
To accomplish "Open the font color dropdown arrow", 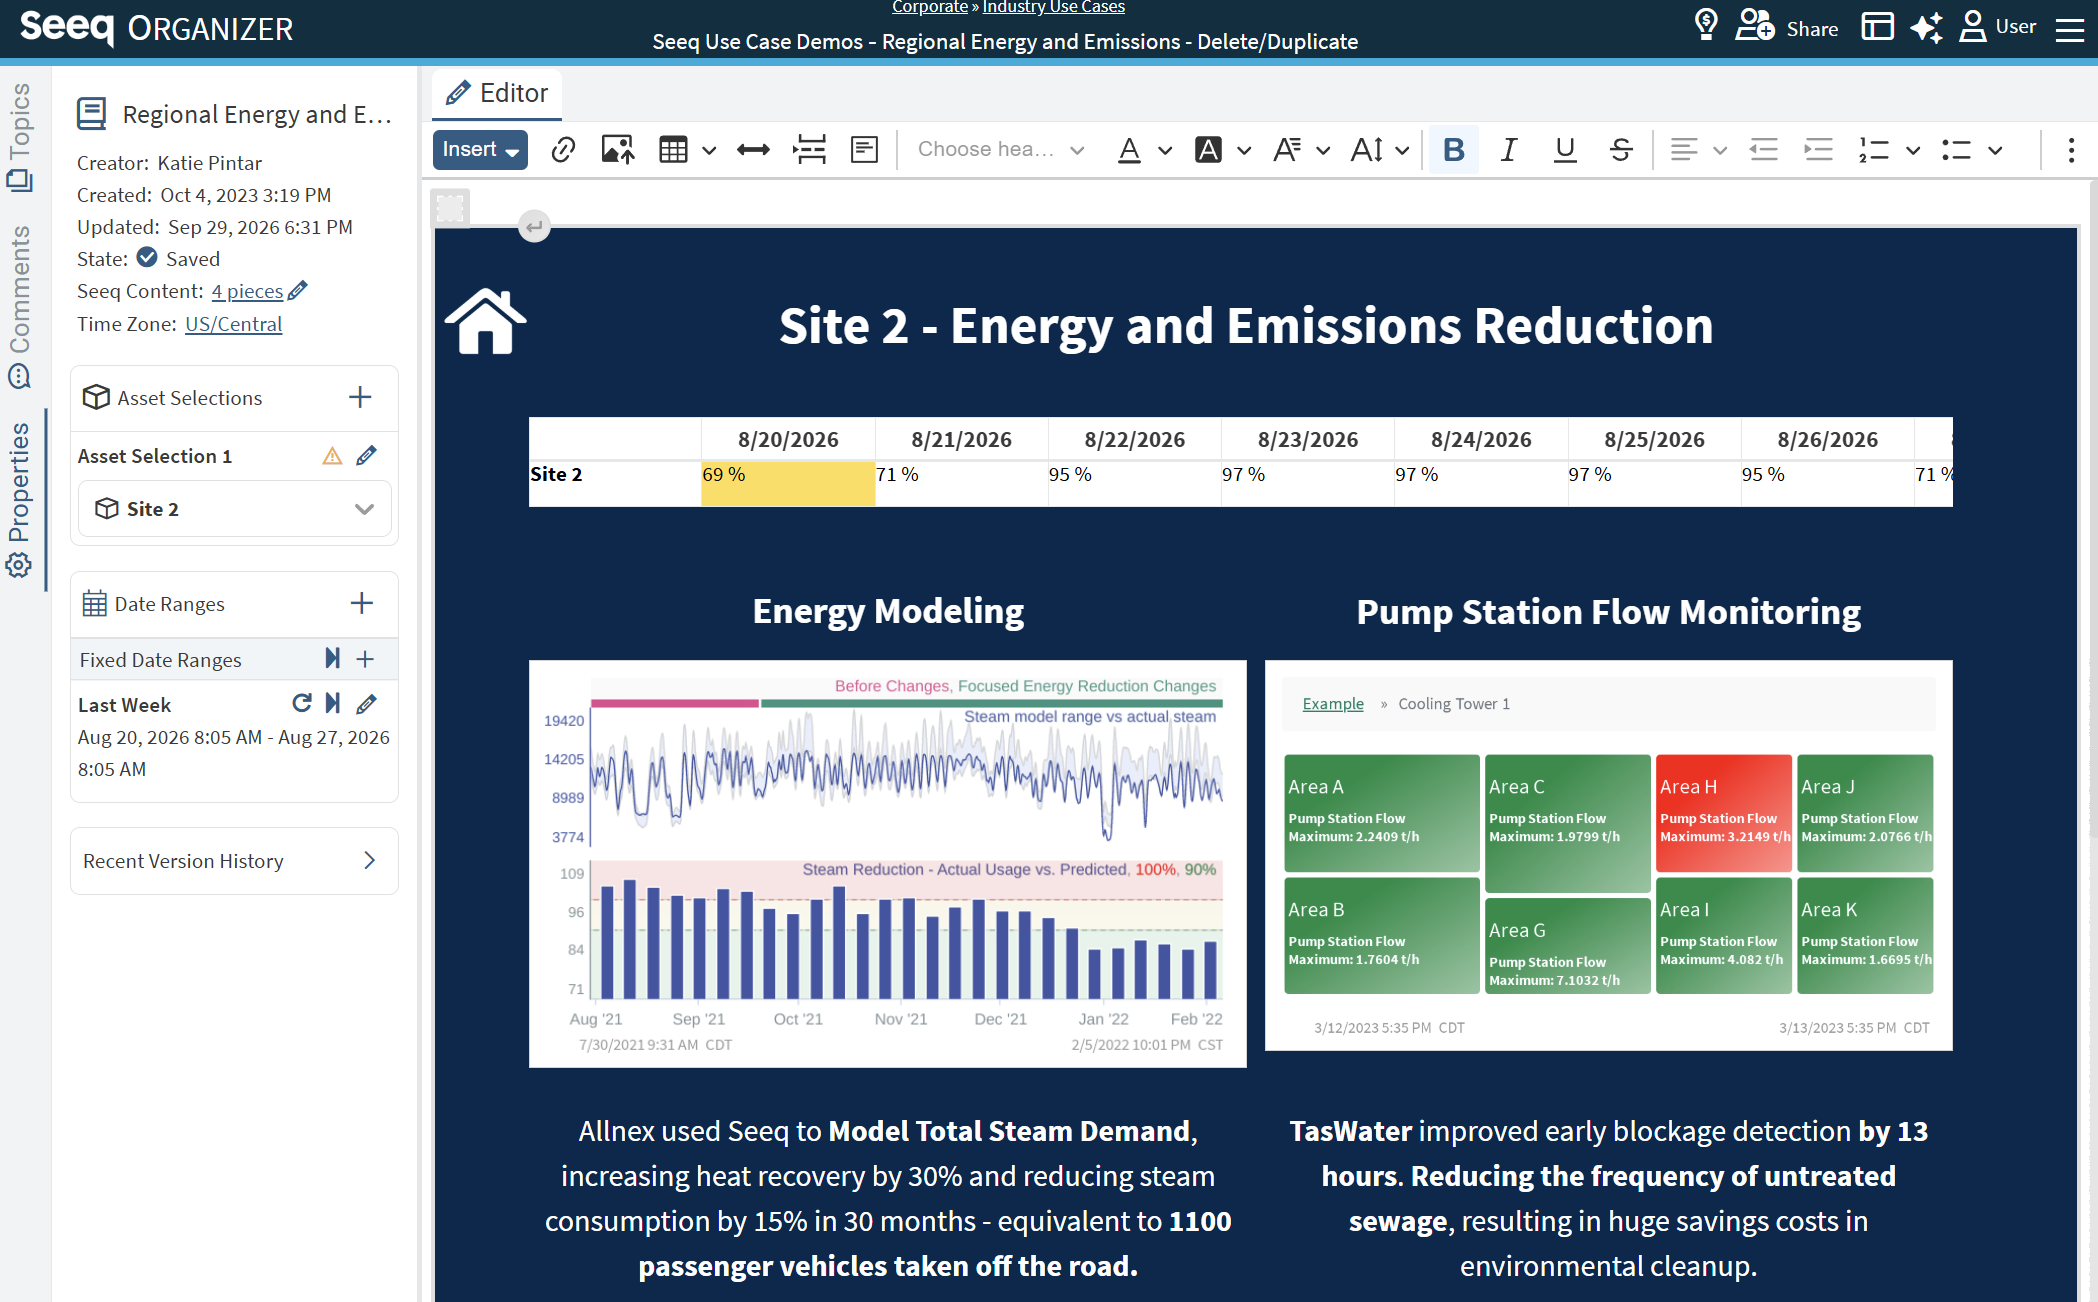I will [1165, 151].
